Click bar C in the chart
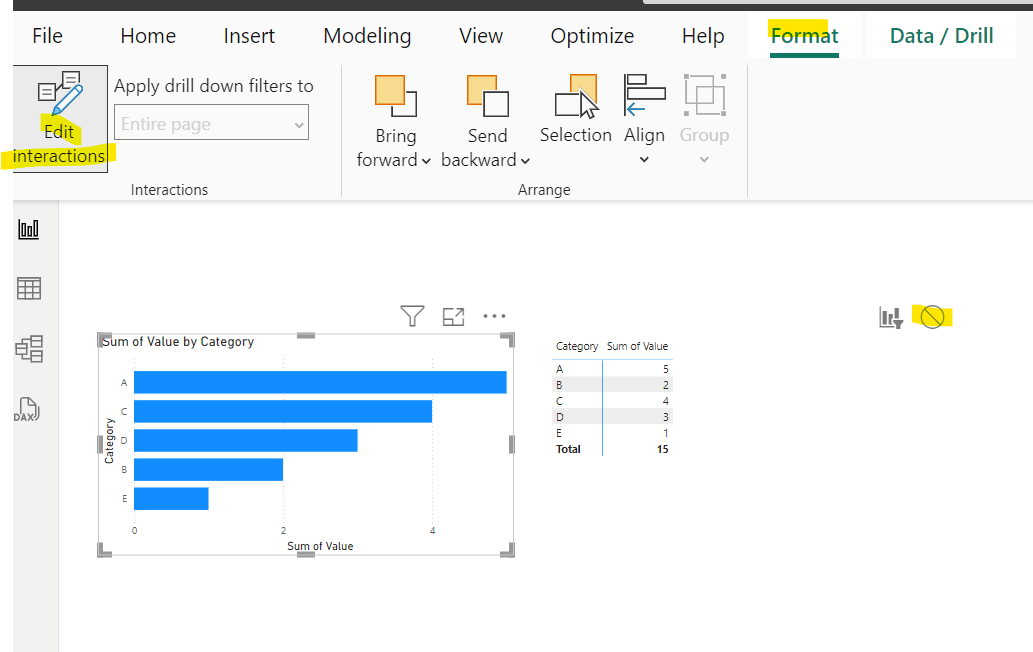Image resolution: width=1033 pixels, height=652 pixels. (283, 412)
